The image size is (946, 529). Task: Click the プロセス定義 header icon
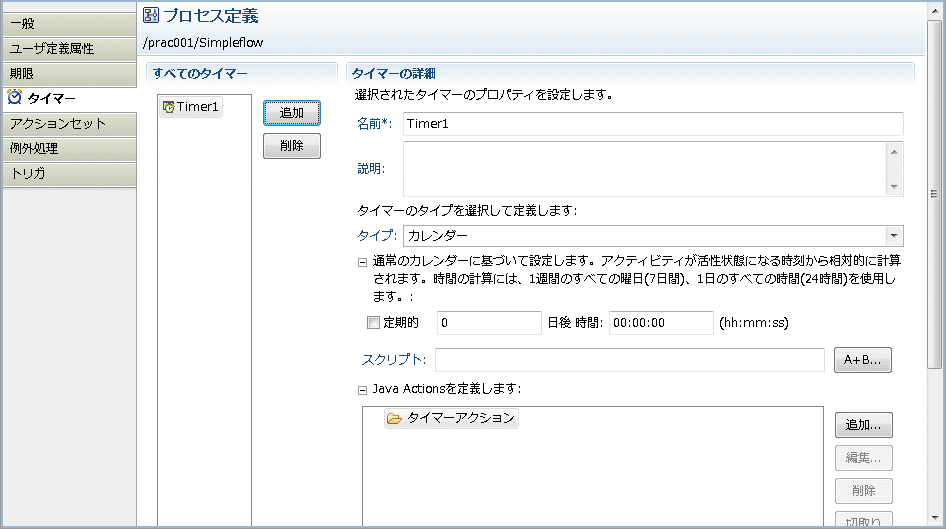click(151, 15)
